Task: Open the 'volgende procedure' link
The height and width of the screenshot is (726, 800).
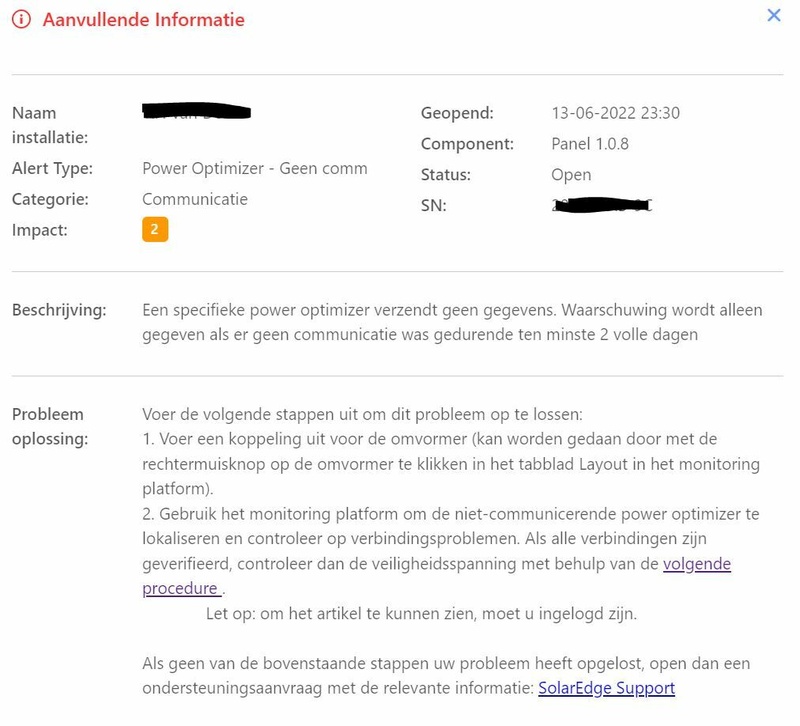Action: click(x=697, y=564)
